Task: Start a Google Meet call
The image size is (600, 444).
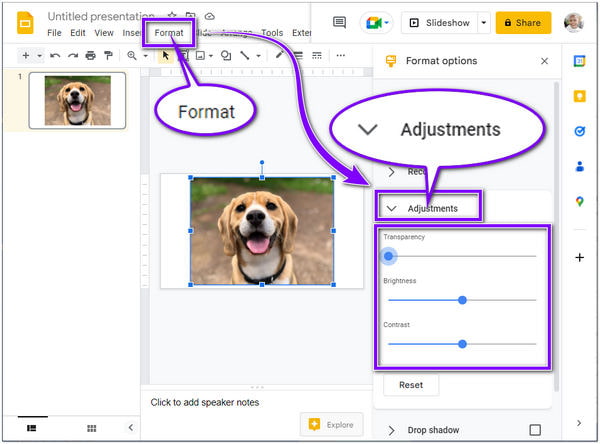Action: (x=376, y=23)
